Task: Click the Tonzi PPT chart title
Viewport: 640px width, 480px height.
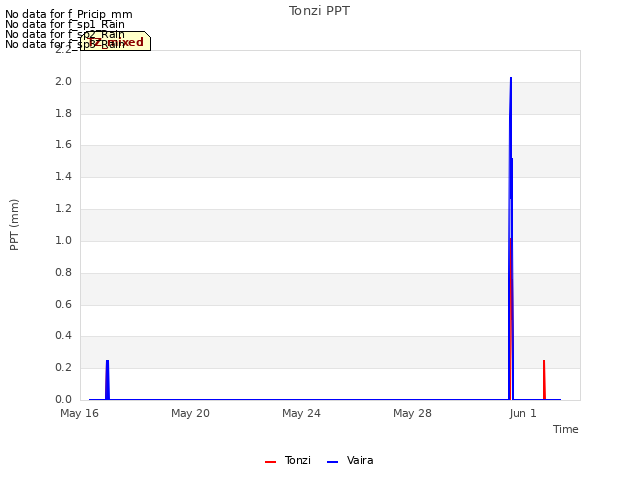Action: click(319, 11)
